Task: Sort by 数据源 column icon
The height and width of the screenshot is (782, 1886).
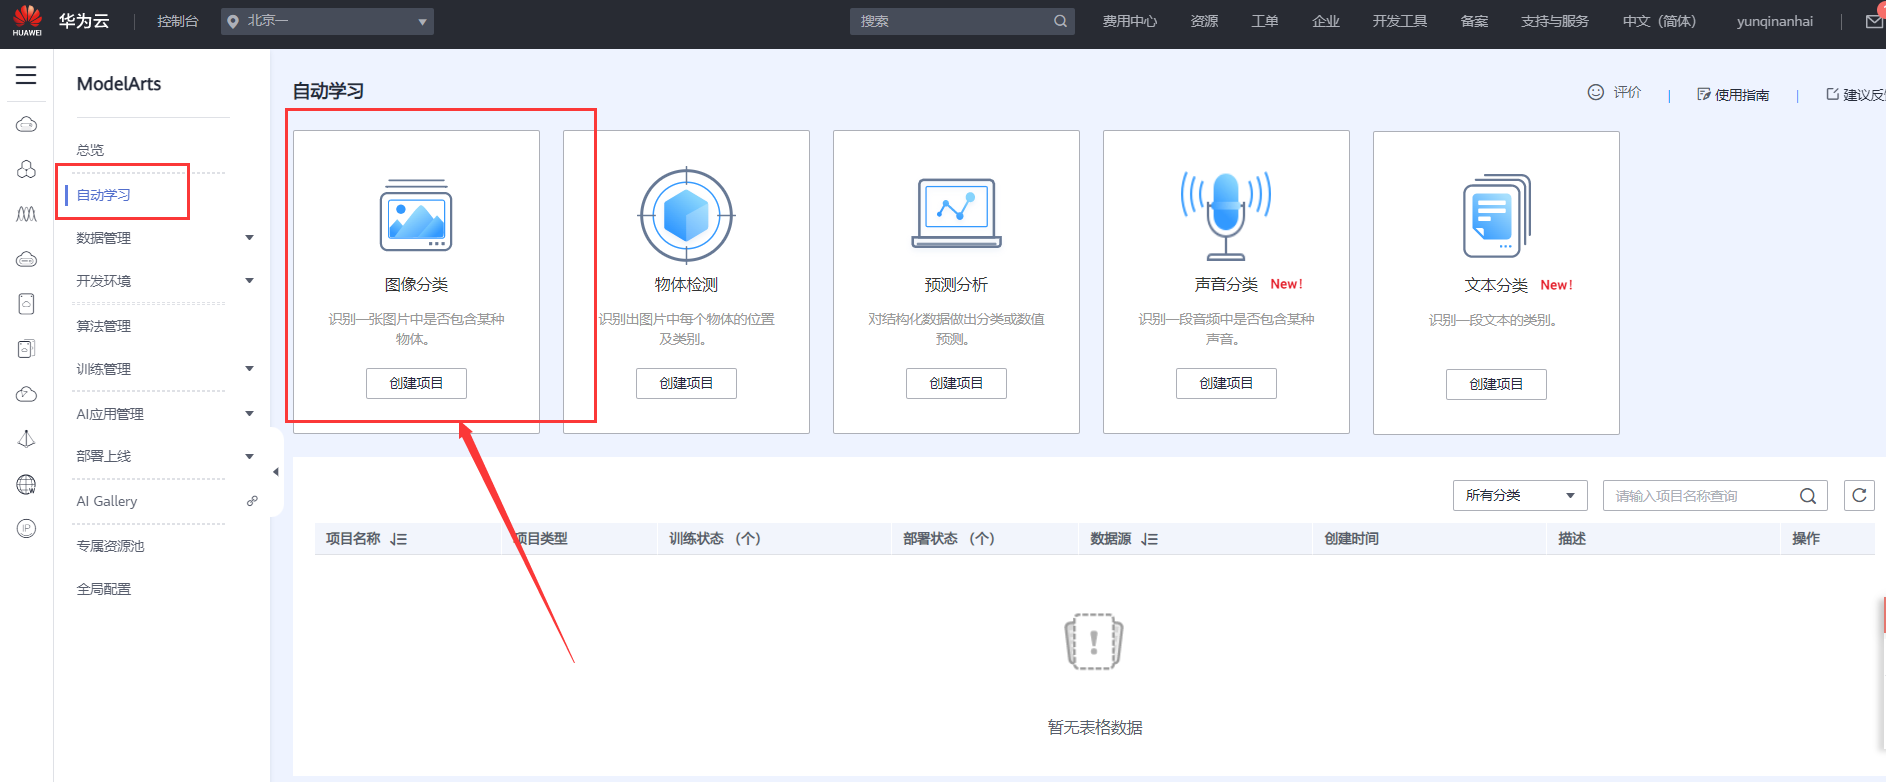Action: (x=1150, y=539)
